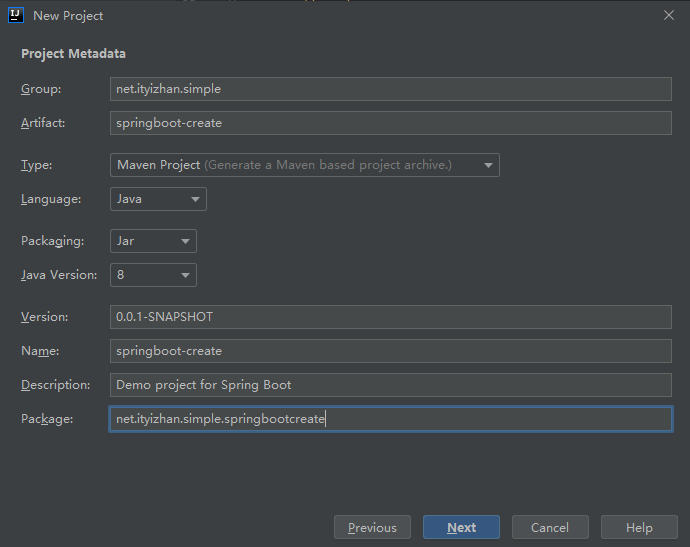This screenshot has width=690, height=547.
Task: Open Help for this dialog
Action: [639, 527]
